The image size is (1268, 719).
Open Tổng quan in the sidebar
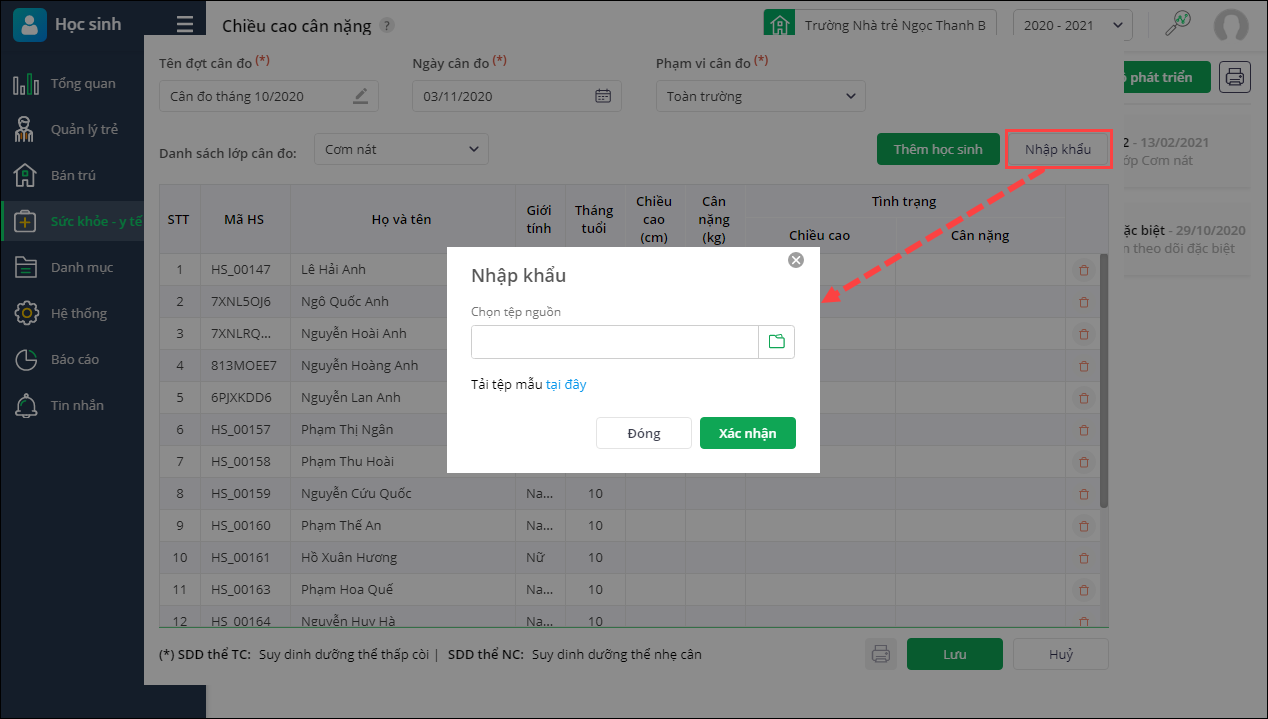click(83, 83)
